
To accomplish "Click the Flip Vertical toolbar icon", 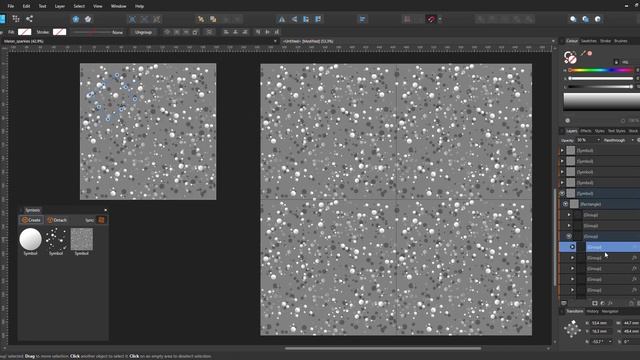I will (x=294, y=19).
